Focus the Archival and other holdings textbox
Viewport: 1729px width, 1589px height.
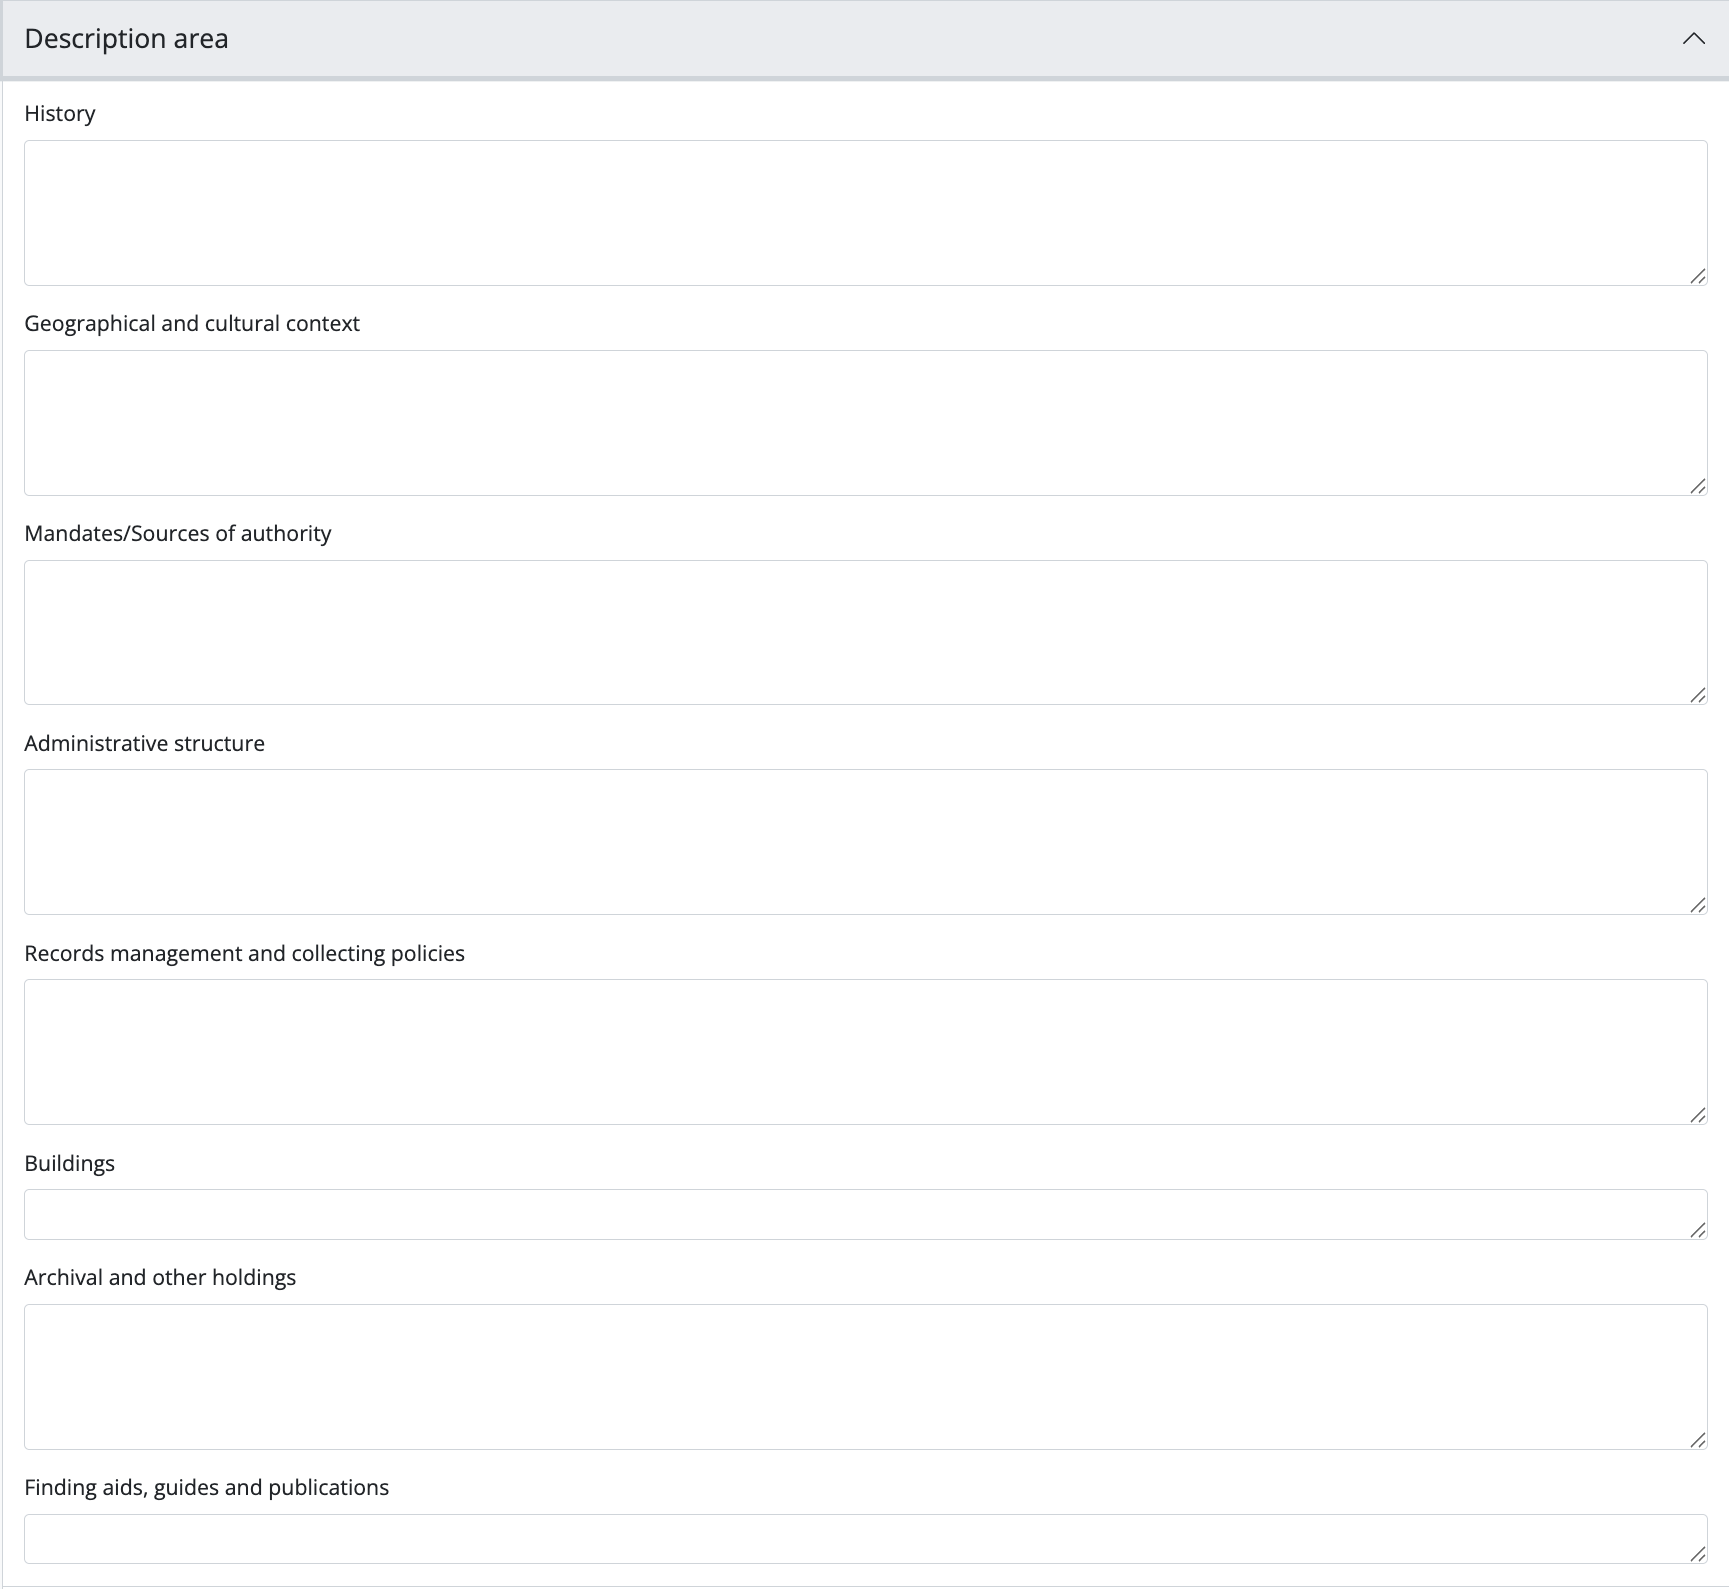(864, 1376)
